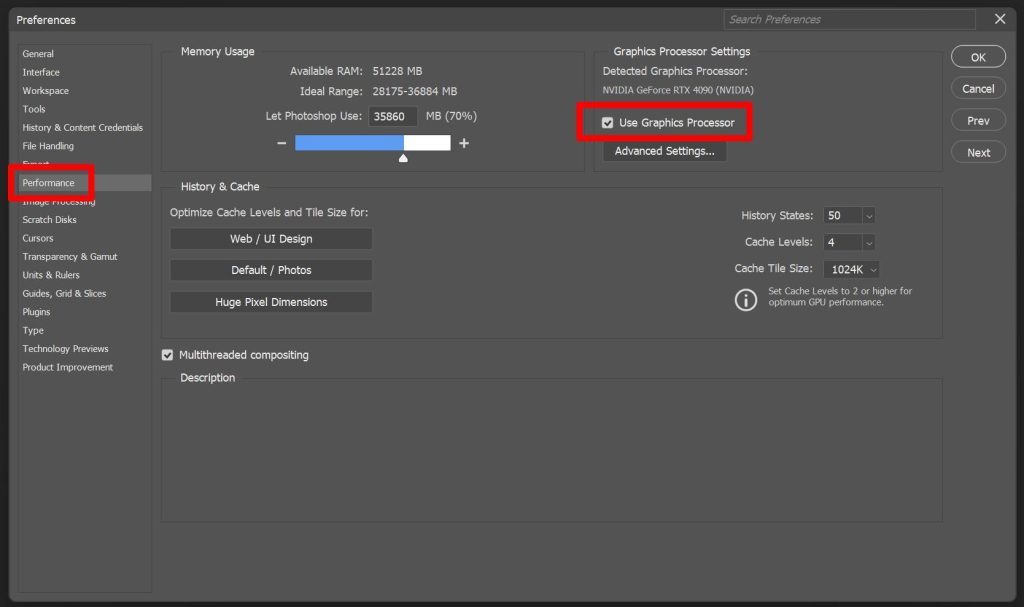The image size is (1024, 607).
Task: Toggle Multithreaded compositing checkbox
Action: click(167, 355)
